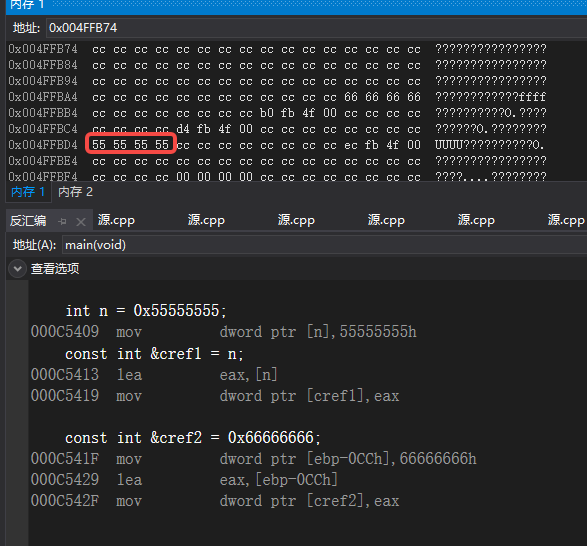Open the rightmost 源.cpp tab
This screenshot has height=546, width=587.
tap(566, 220)
